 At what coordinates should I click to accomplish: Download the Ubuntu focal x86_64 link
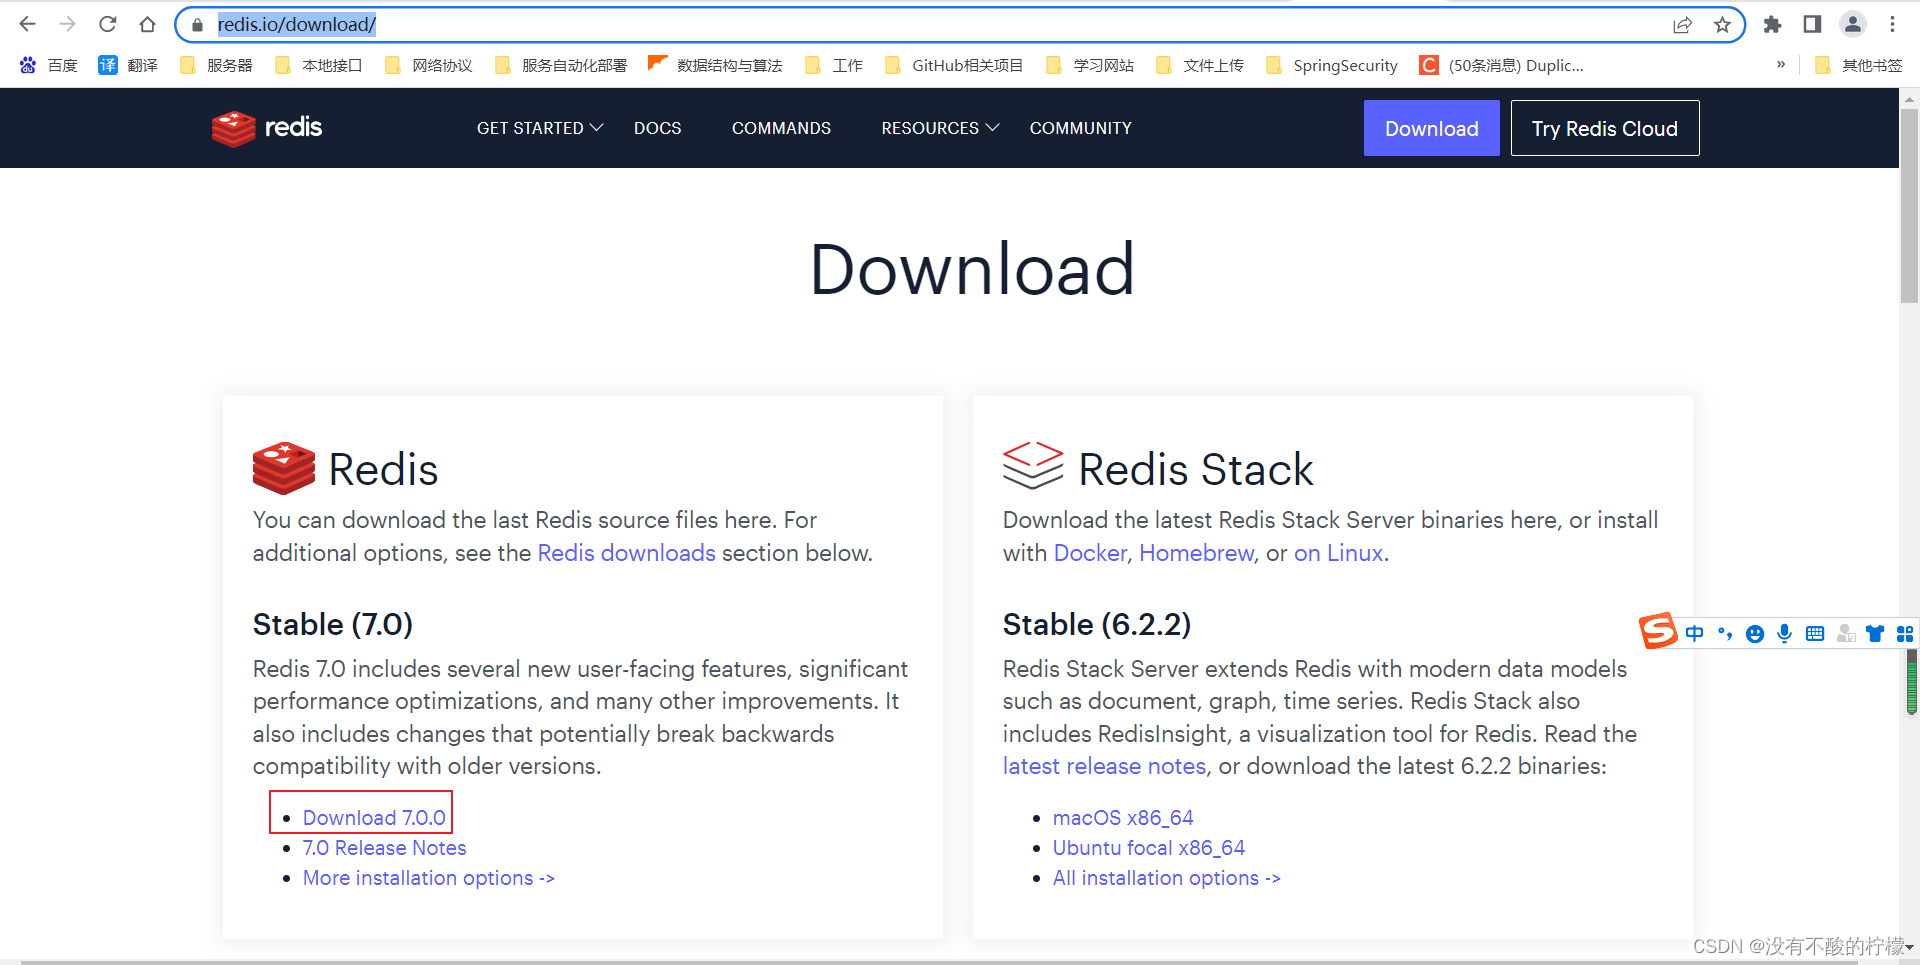(1149, 847)
